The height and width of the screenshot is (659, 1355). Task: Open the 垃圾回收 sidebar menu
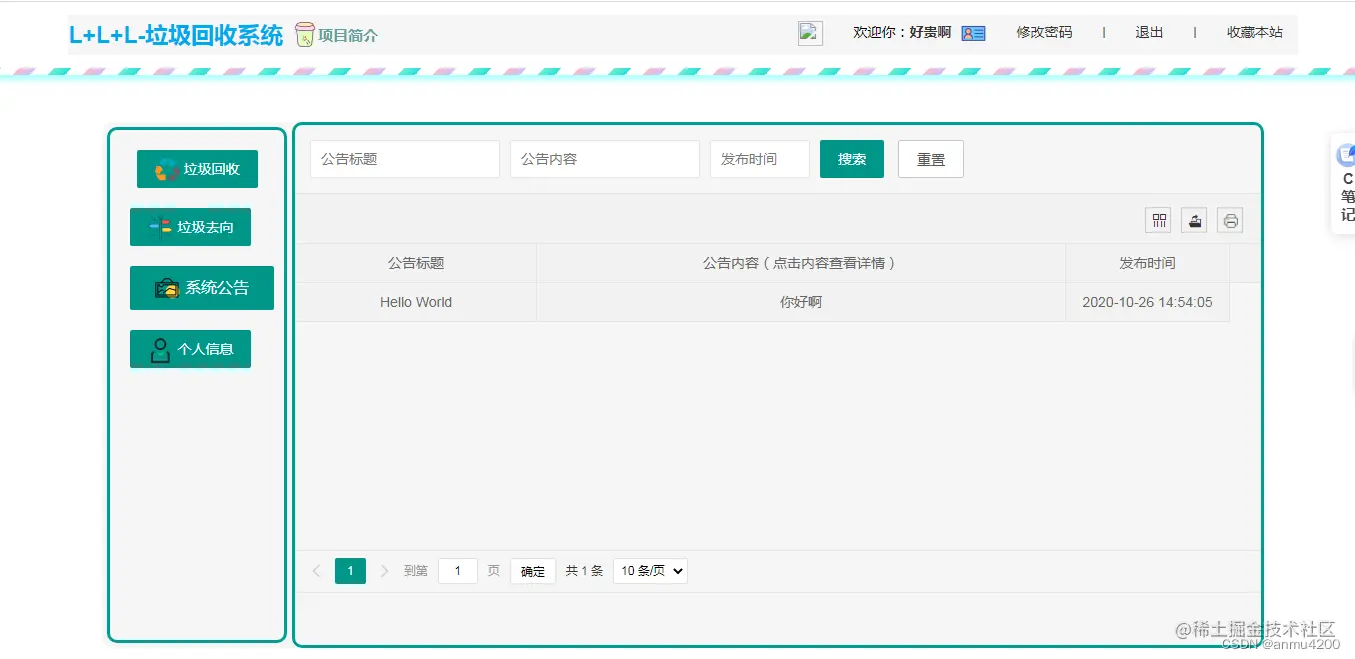pos(197,169)
